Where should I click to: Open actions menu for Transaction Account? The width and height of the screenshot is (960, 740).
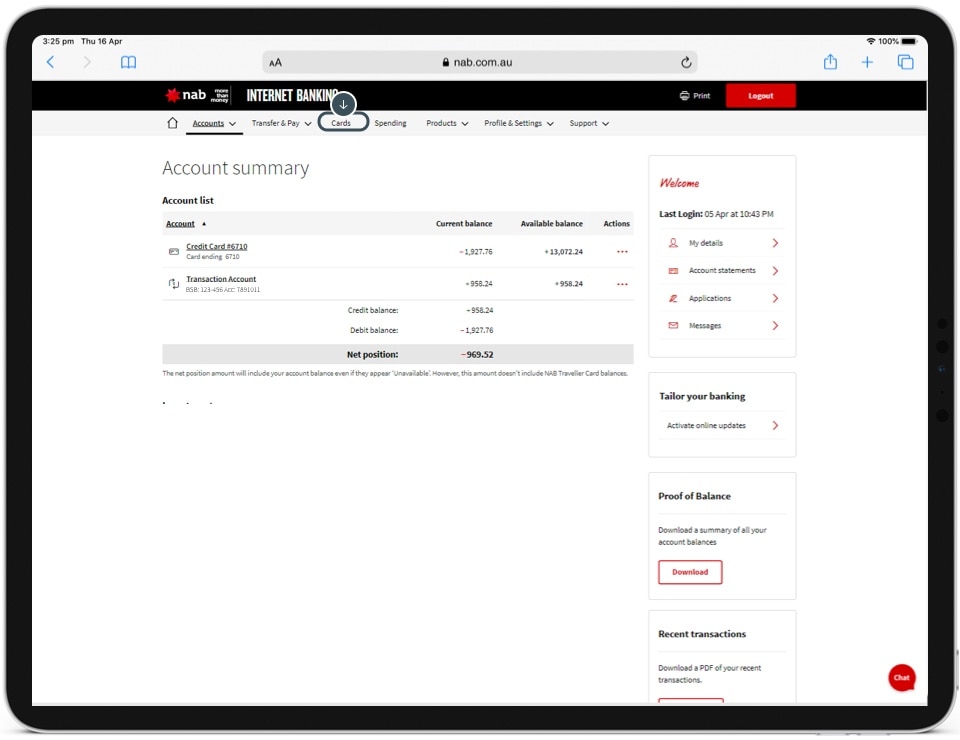click(x=622, y=284)
